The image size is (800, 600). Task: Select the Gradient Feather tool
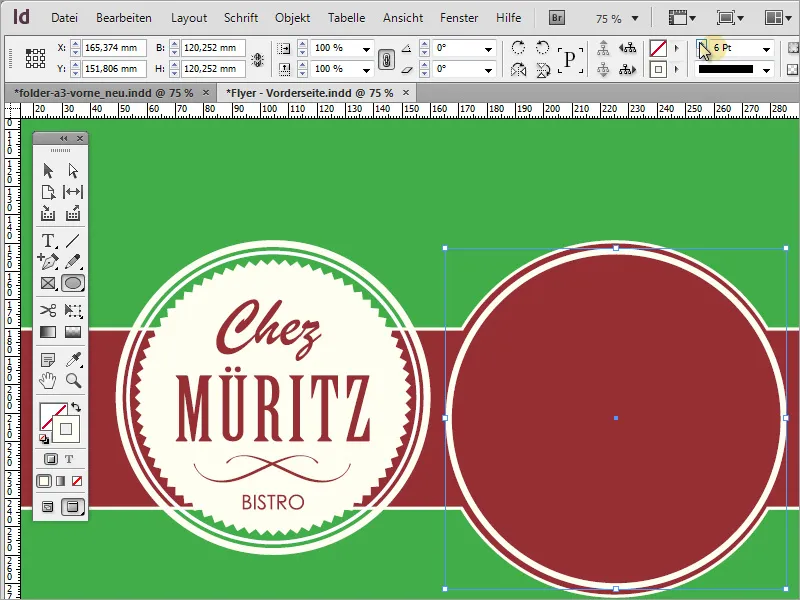[73, 332]
